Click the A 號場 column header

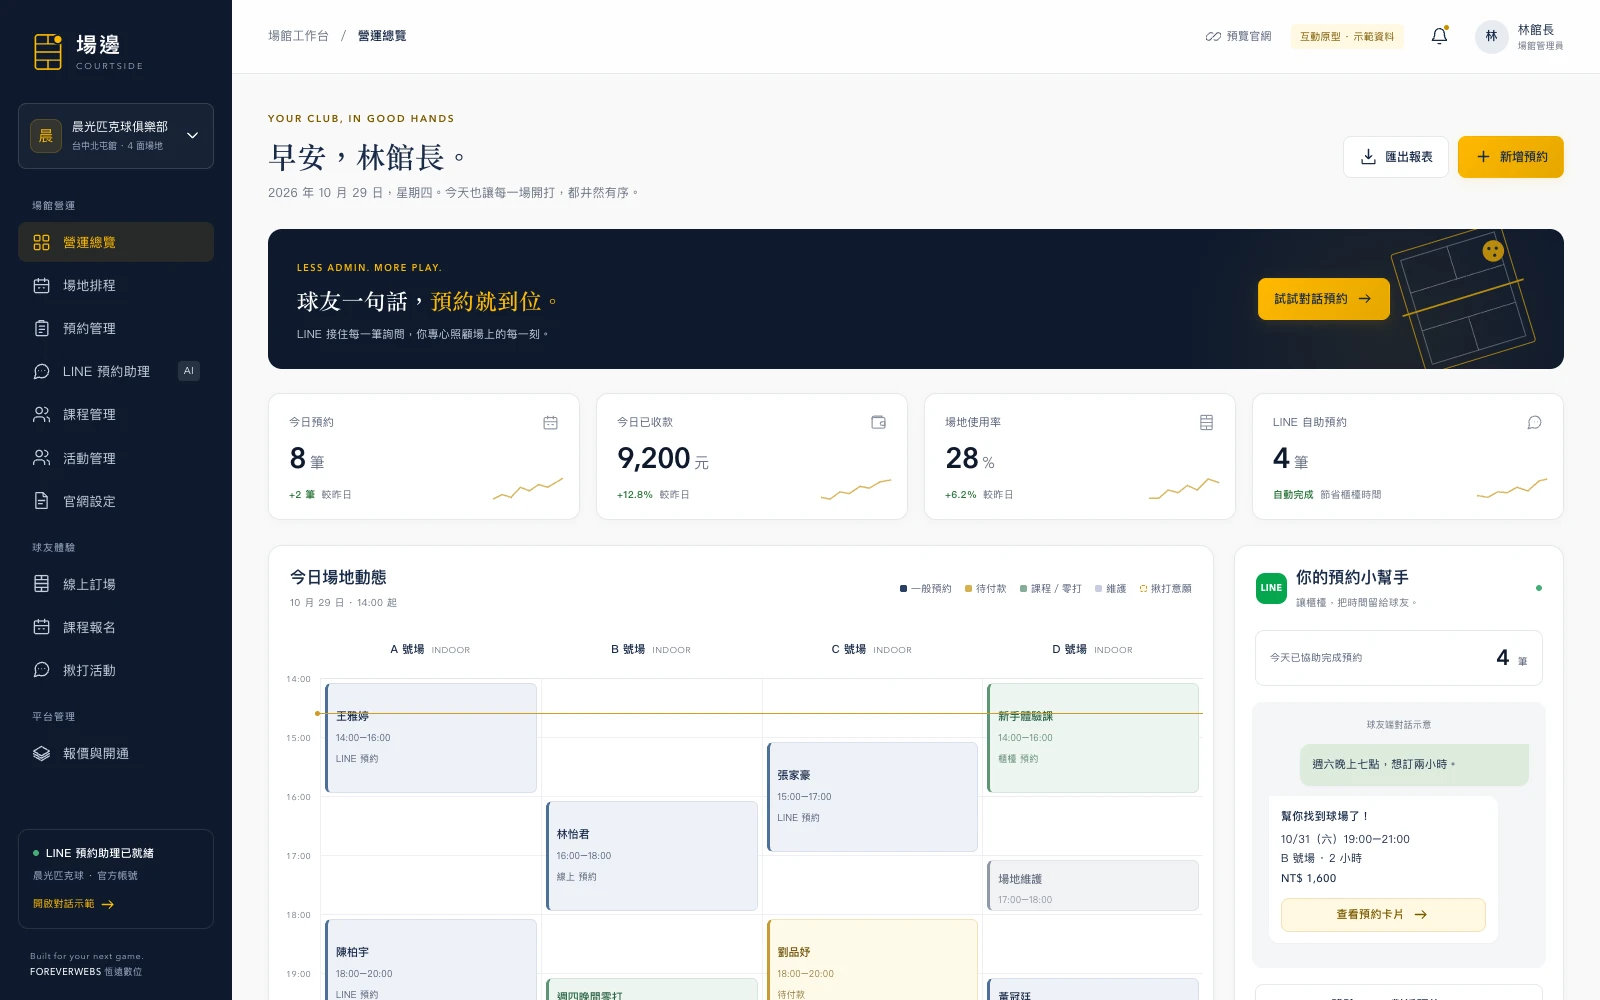point(430,650)
